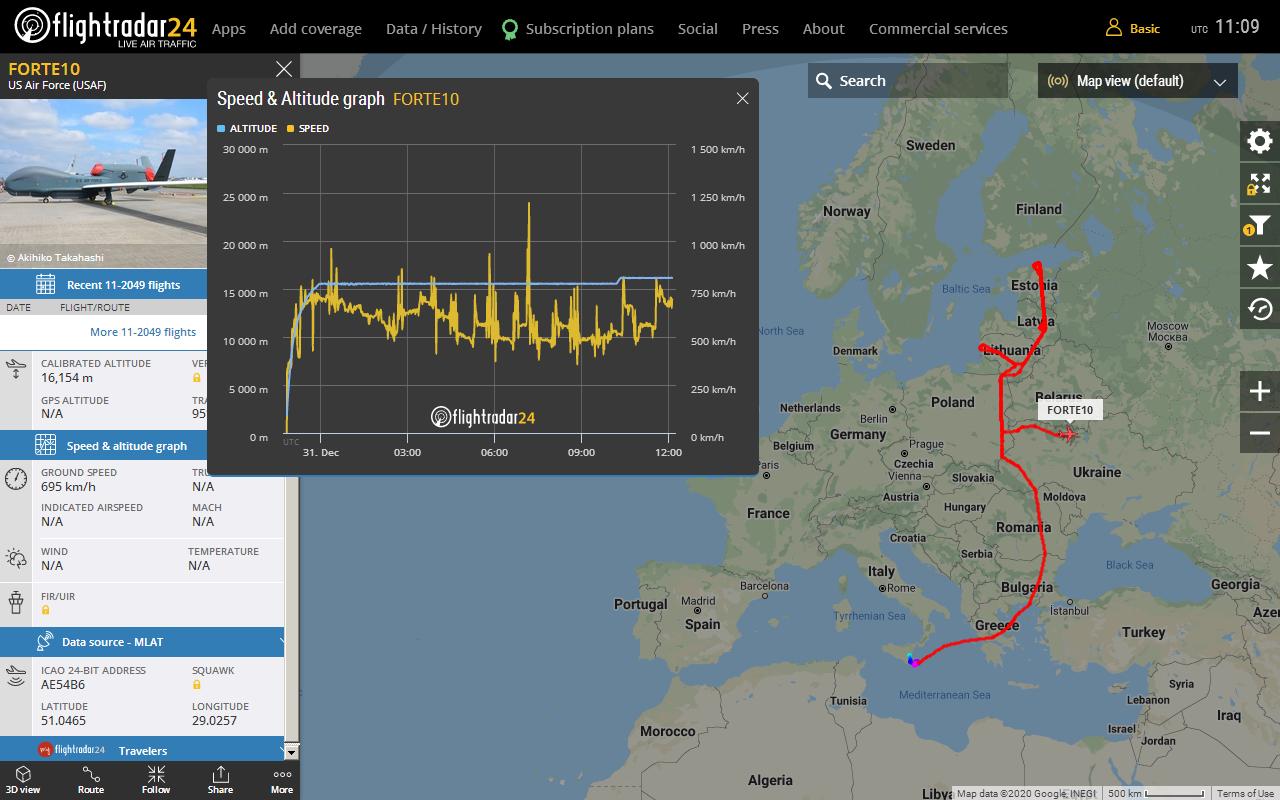Click the ICAO address AE54B6
This screenshot has height=800, width=1280.
[x=63, y=685]
